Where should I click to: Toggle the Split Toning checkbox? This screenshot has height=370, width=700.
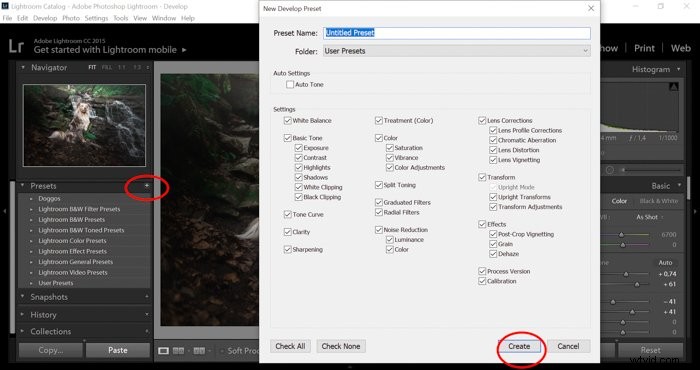coord(379,185)
